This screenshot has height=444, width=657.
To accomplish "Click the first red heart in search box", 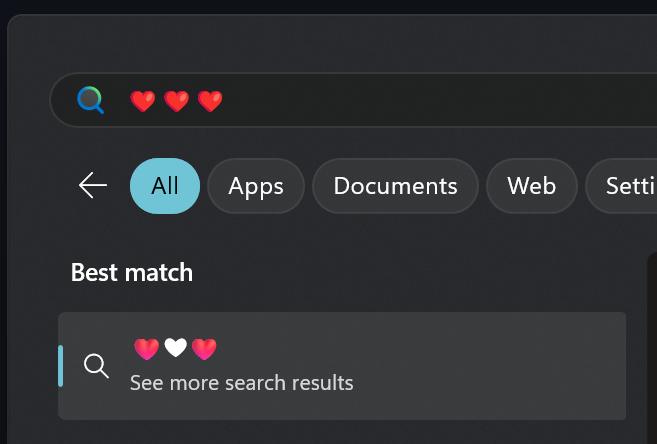I will pyautogui.click(x=143, y=101).
